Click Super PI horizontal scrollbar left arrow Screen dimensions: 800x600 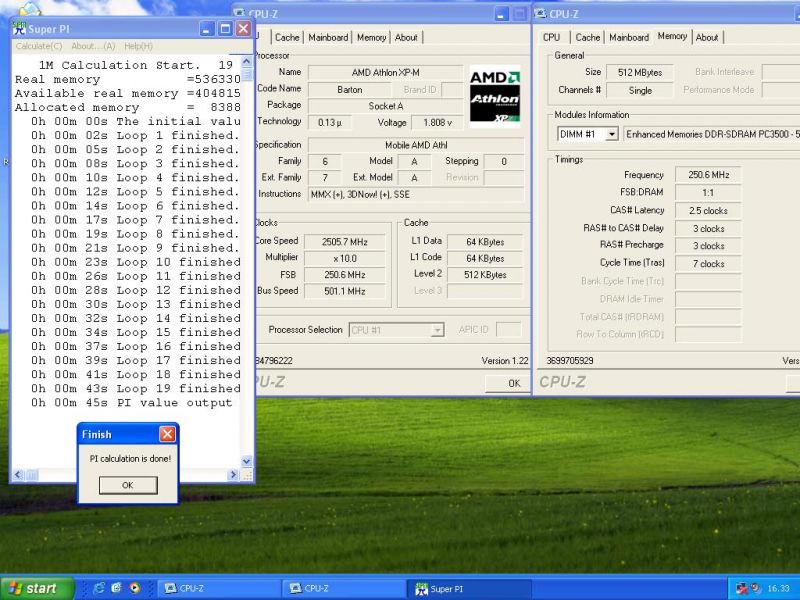18,475
